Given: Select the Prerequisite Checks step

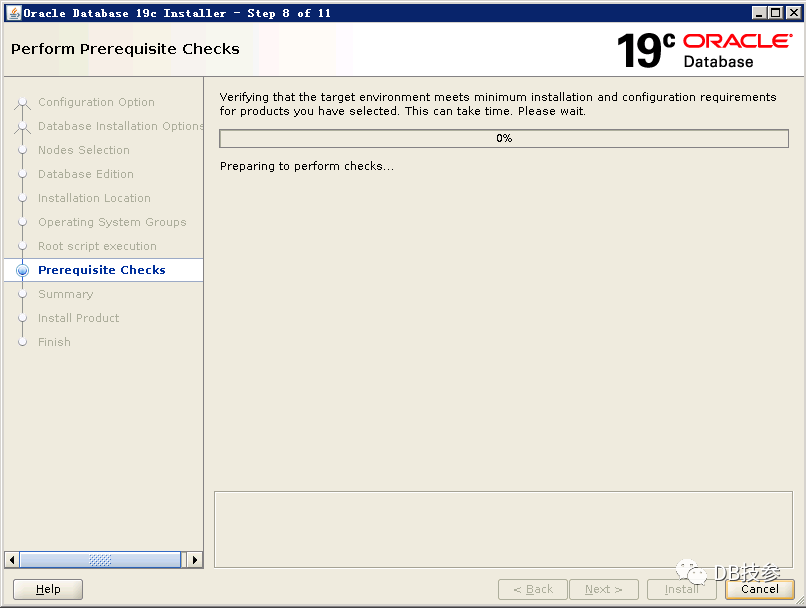Looking at the screenshot, I should [x=102, y=270].
